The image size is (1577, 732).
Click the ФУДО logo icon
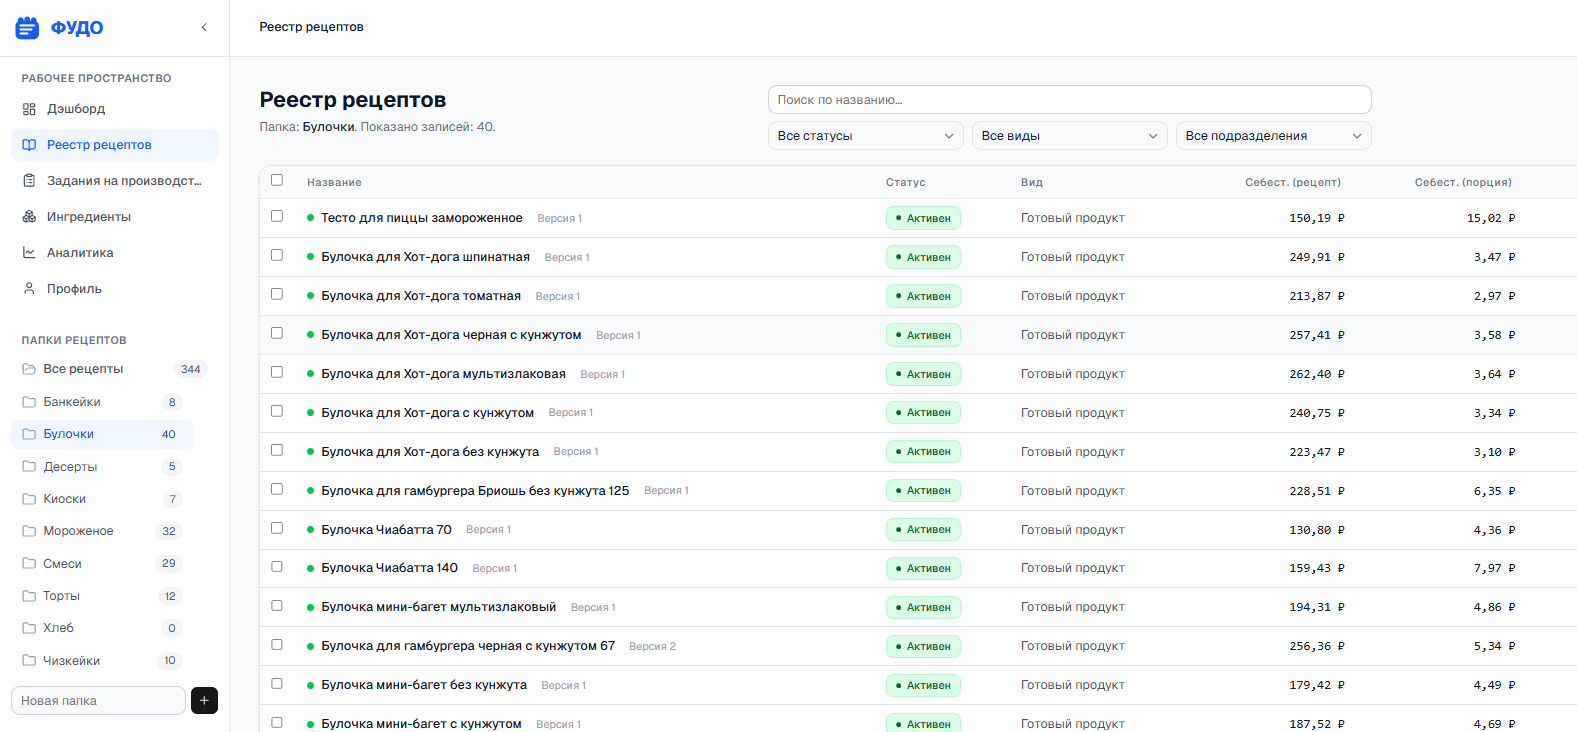(x=27, y=28)
